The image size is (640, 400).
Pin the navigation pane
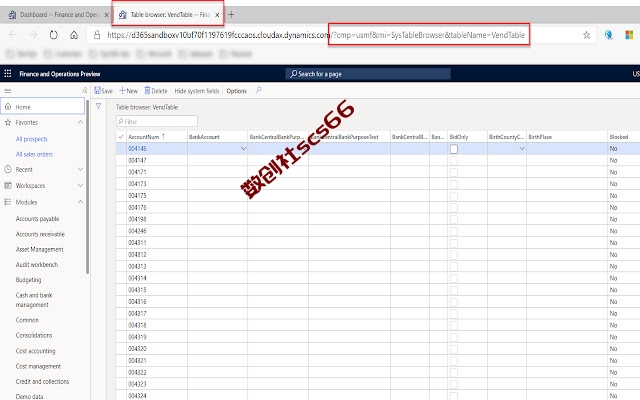(x=84, y=90)
